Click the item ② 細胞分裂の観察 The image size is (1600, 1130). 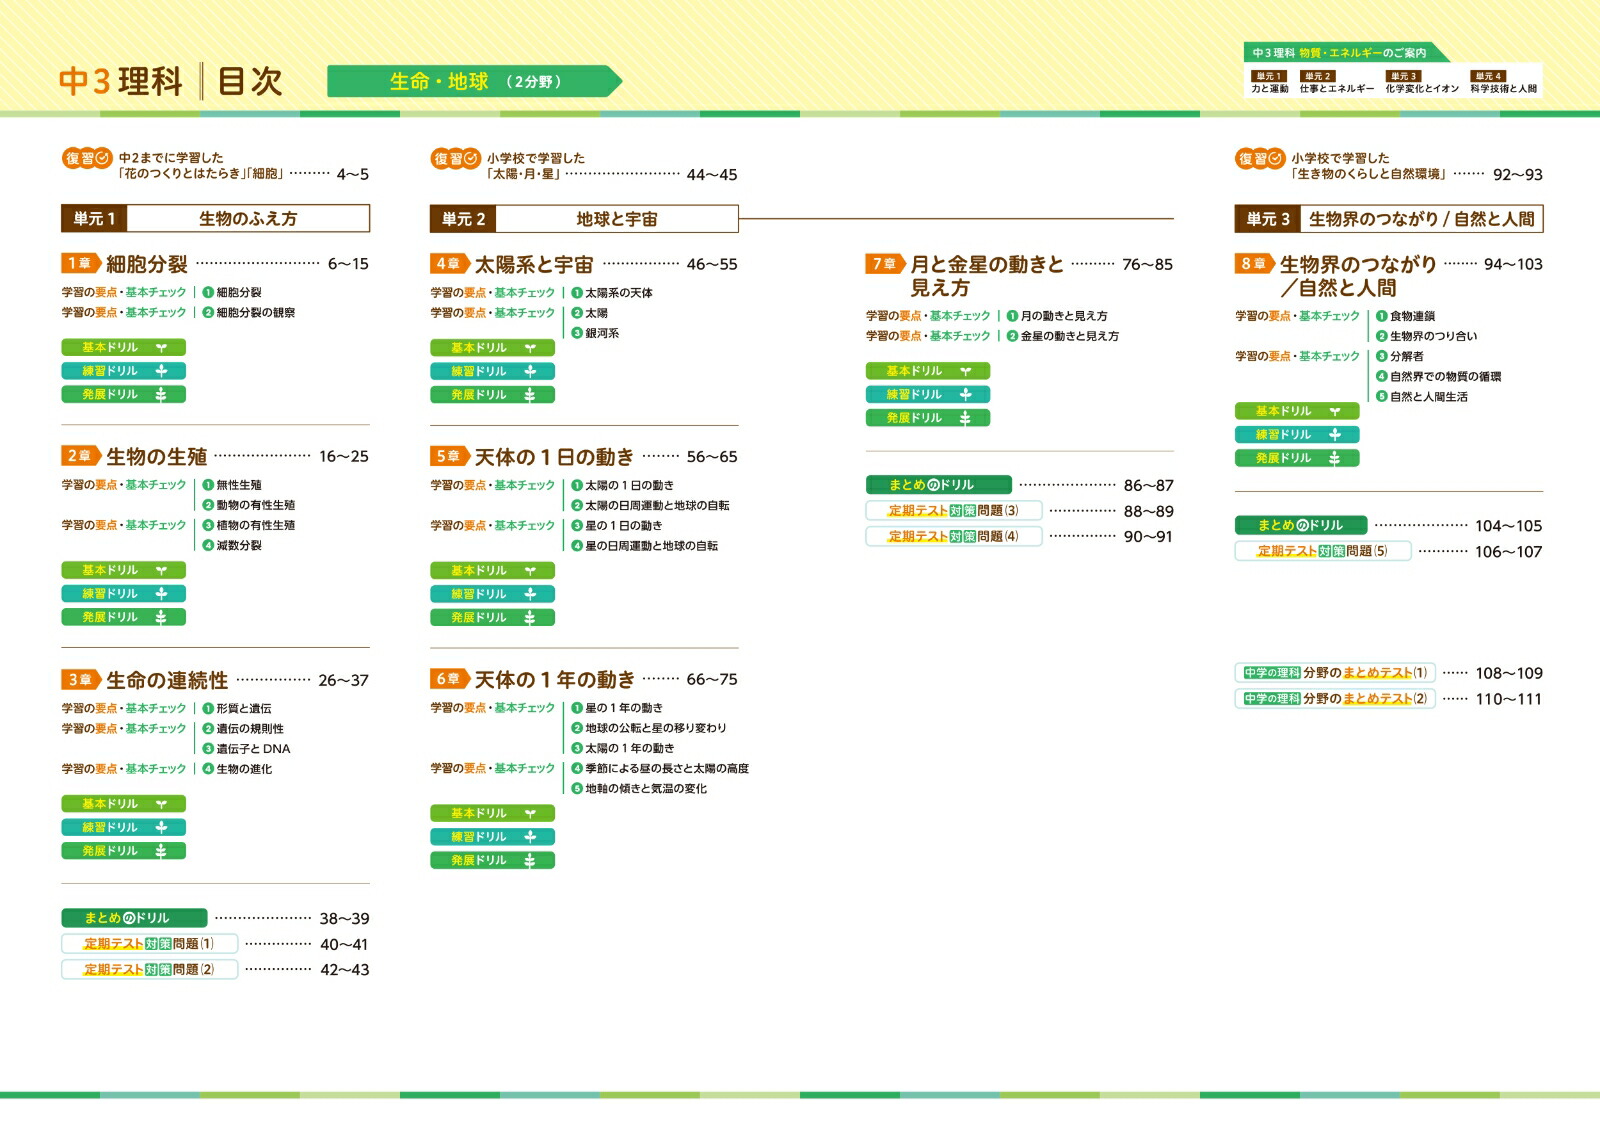[249, 313]
